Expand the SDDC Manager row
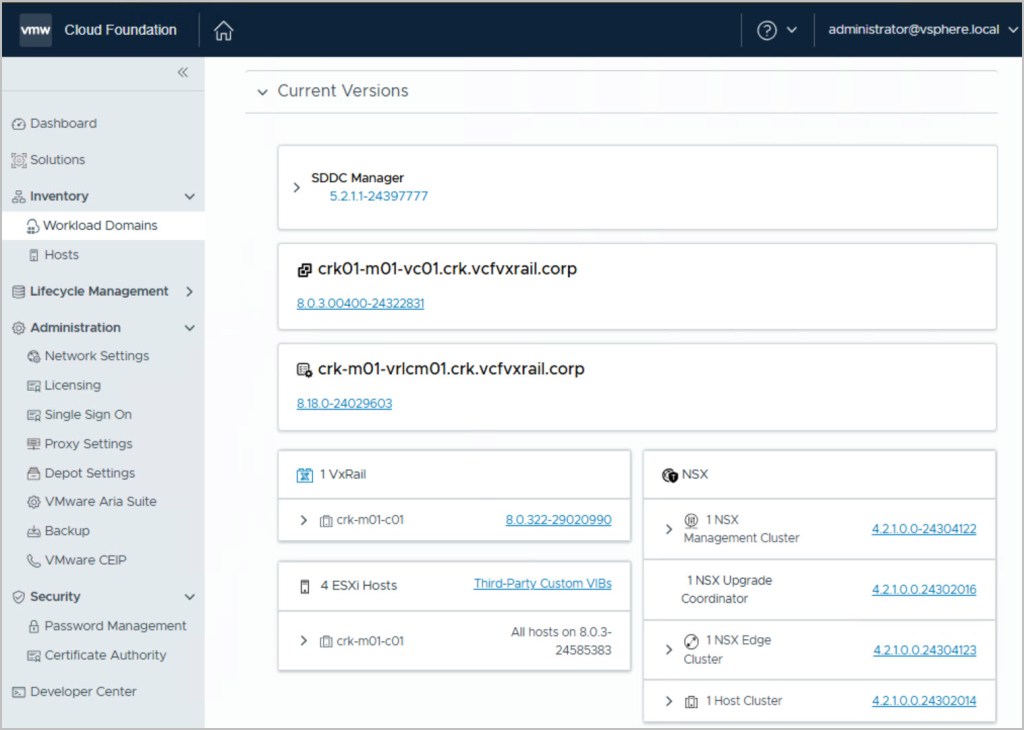Viewport: 1024px width, 730px height. point(297,187)
